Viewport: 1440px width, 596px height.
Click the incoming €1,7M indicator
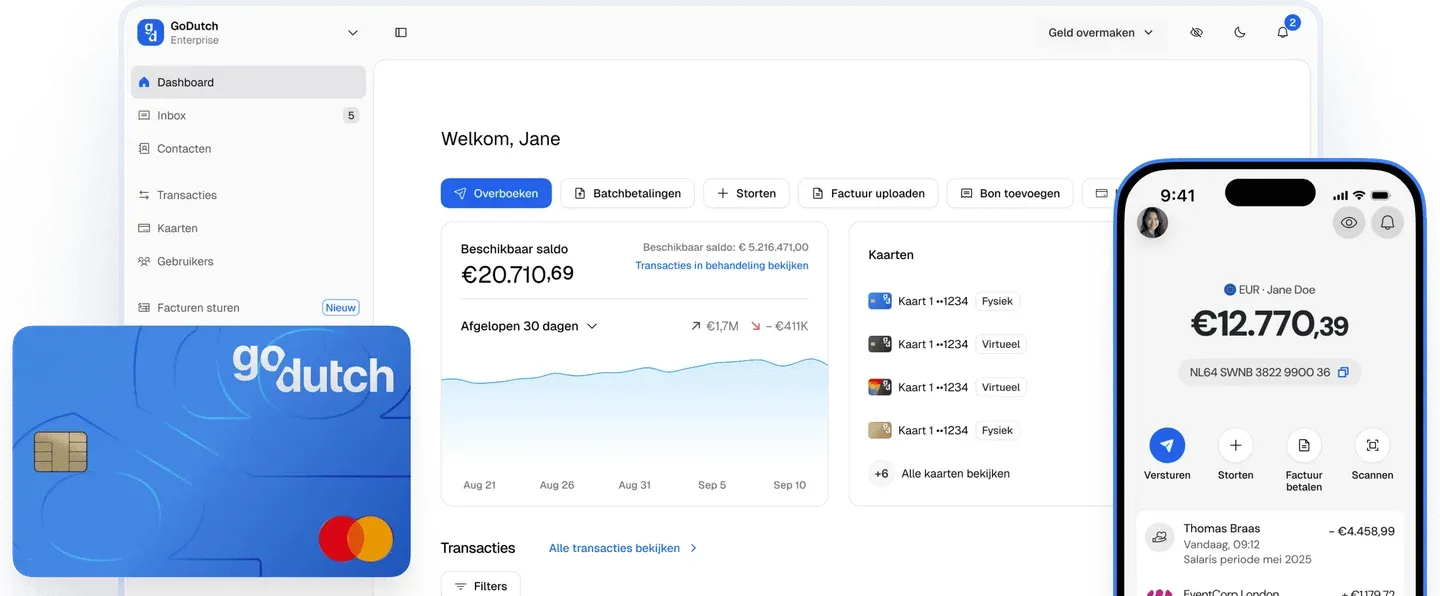(714, 326)
